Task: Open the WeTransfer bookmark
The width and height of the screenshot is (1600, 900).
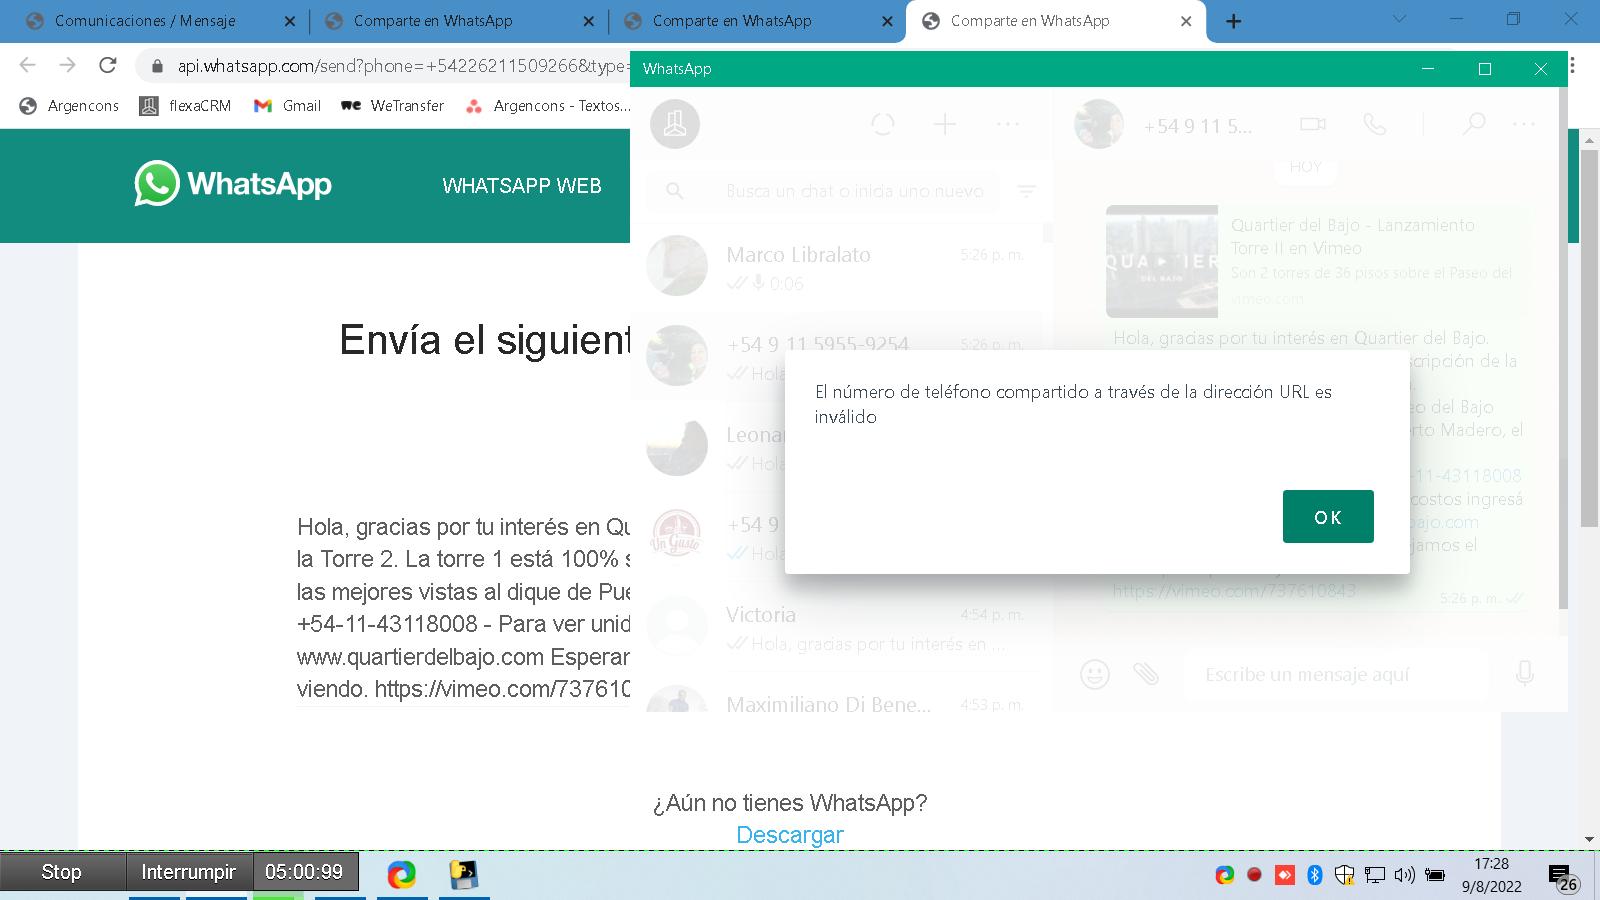Action: [x=394, y=106]
